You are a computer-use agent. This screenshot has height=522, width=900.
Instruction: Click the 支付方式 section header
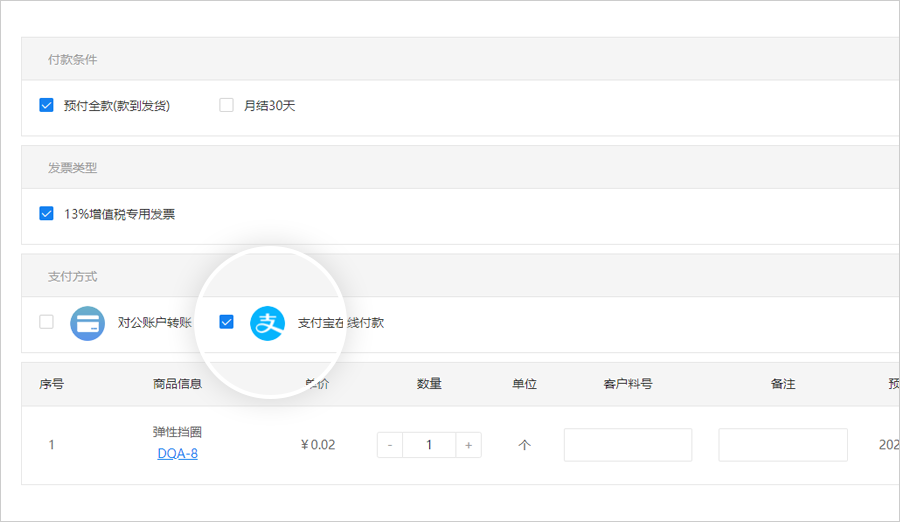(x=73, y=276)
